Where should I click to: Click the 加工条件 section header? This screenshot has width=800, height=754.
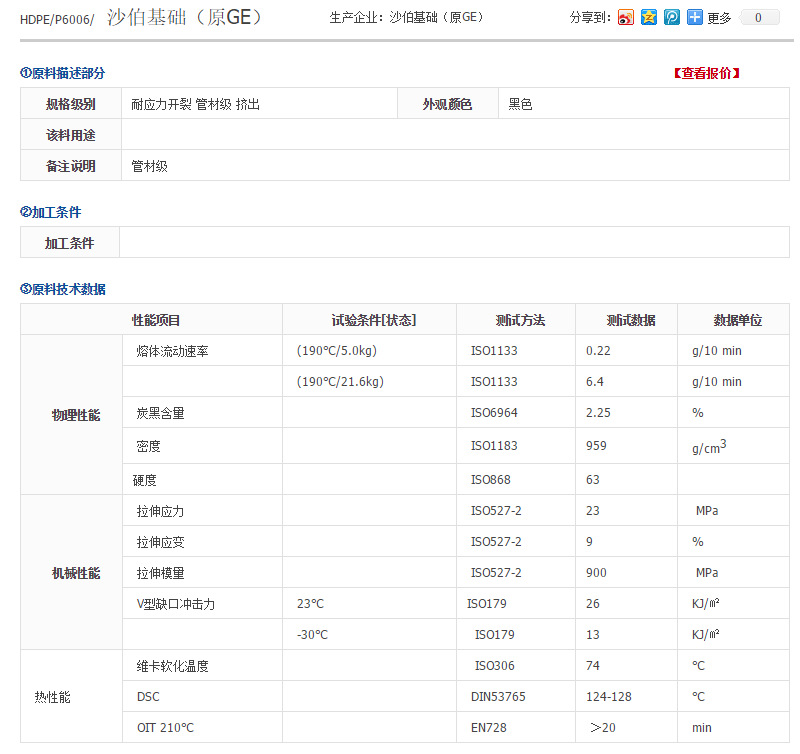pos(50,212)
